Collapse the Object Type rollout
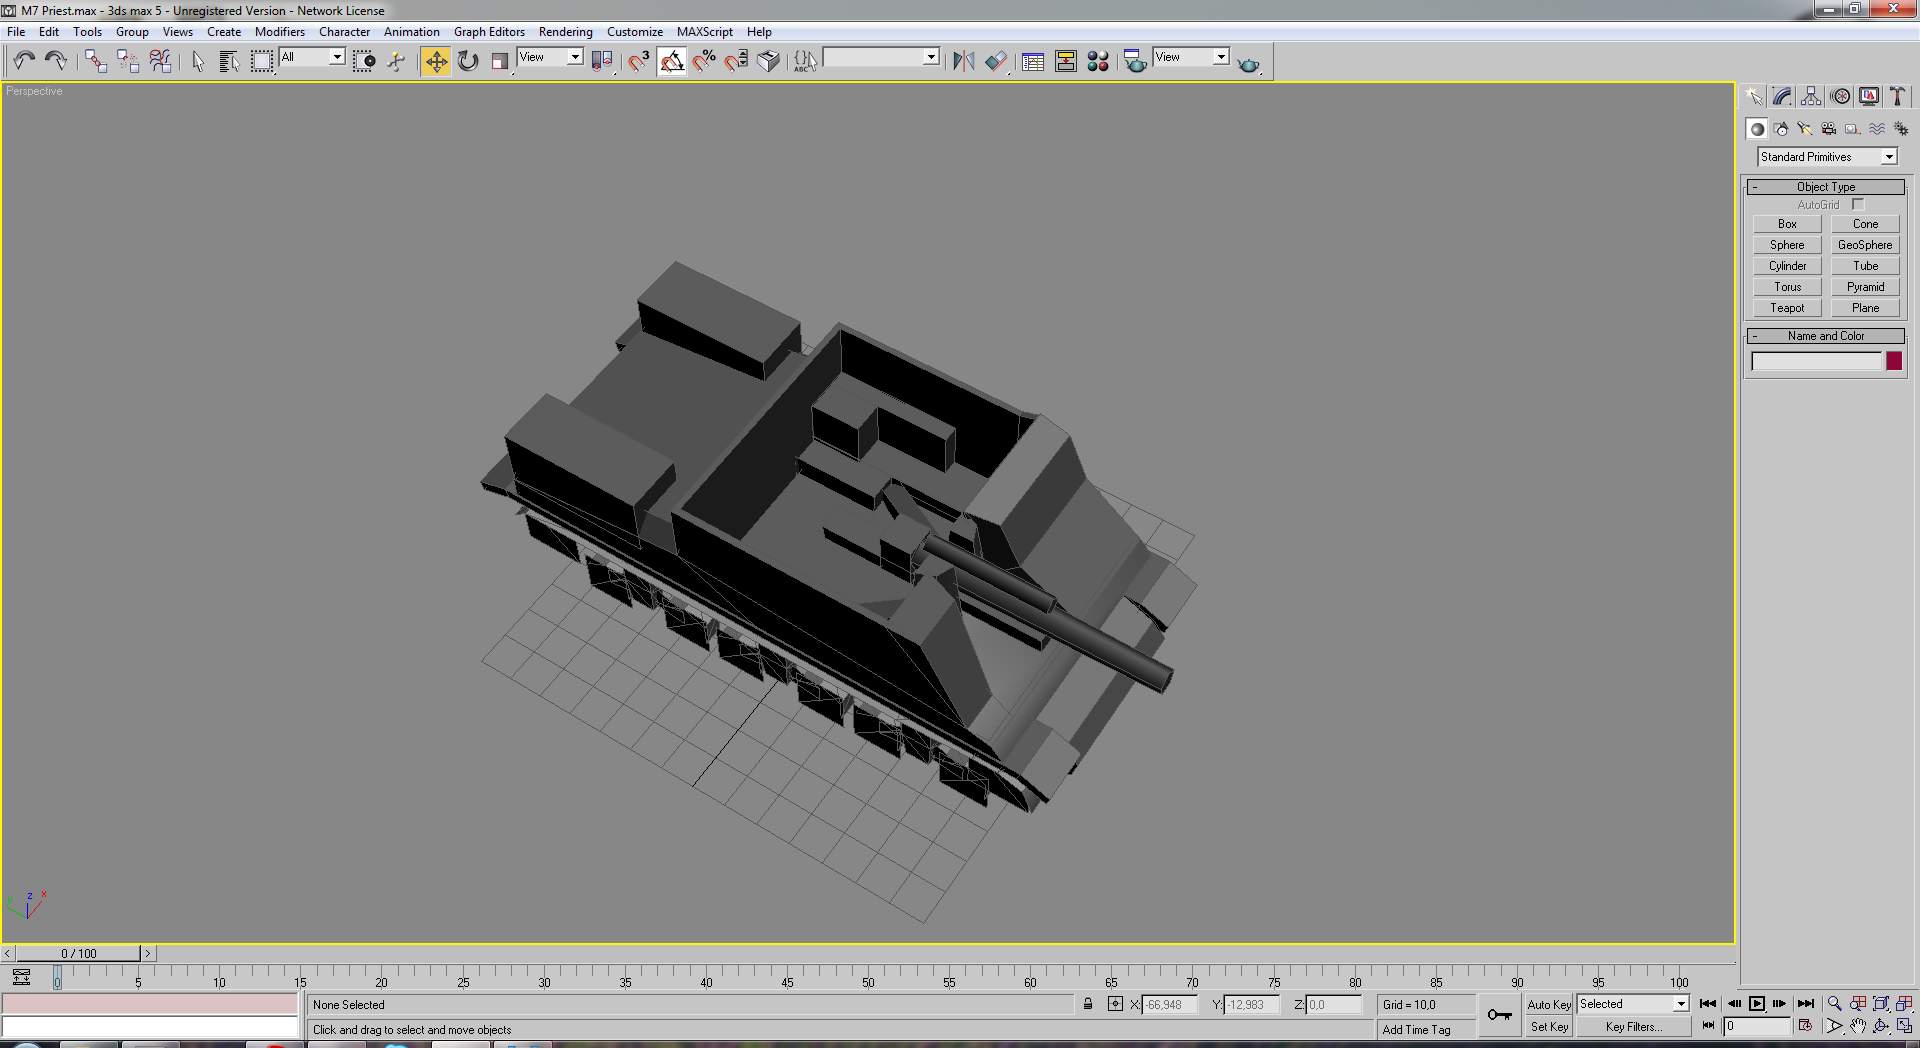The height and width of the screenshot is (1048, 1920). pos(1826,187)
